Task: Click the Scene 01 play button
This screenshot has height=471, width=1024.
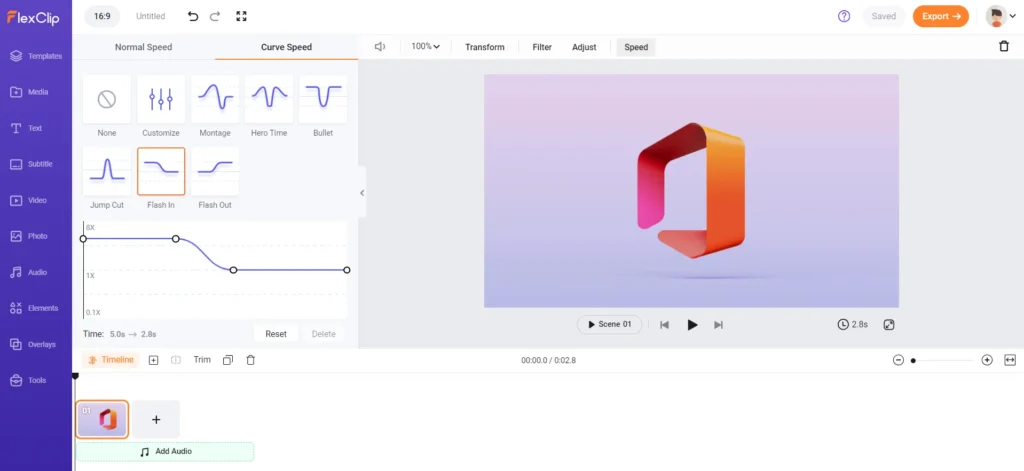Action: click(x=609, y=325)
